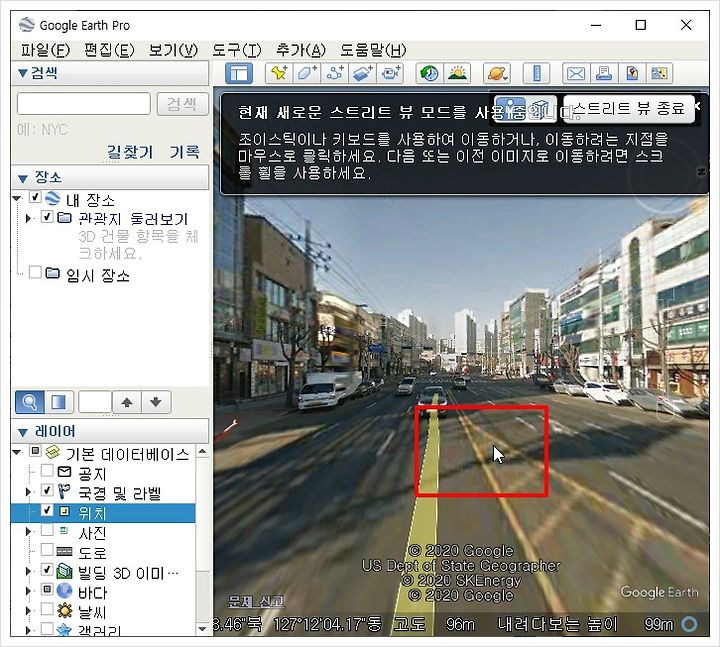Open the ruler measurement tool
The height and width of the screenshot is (647, 720).
[536, 73]
